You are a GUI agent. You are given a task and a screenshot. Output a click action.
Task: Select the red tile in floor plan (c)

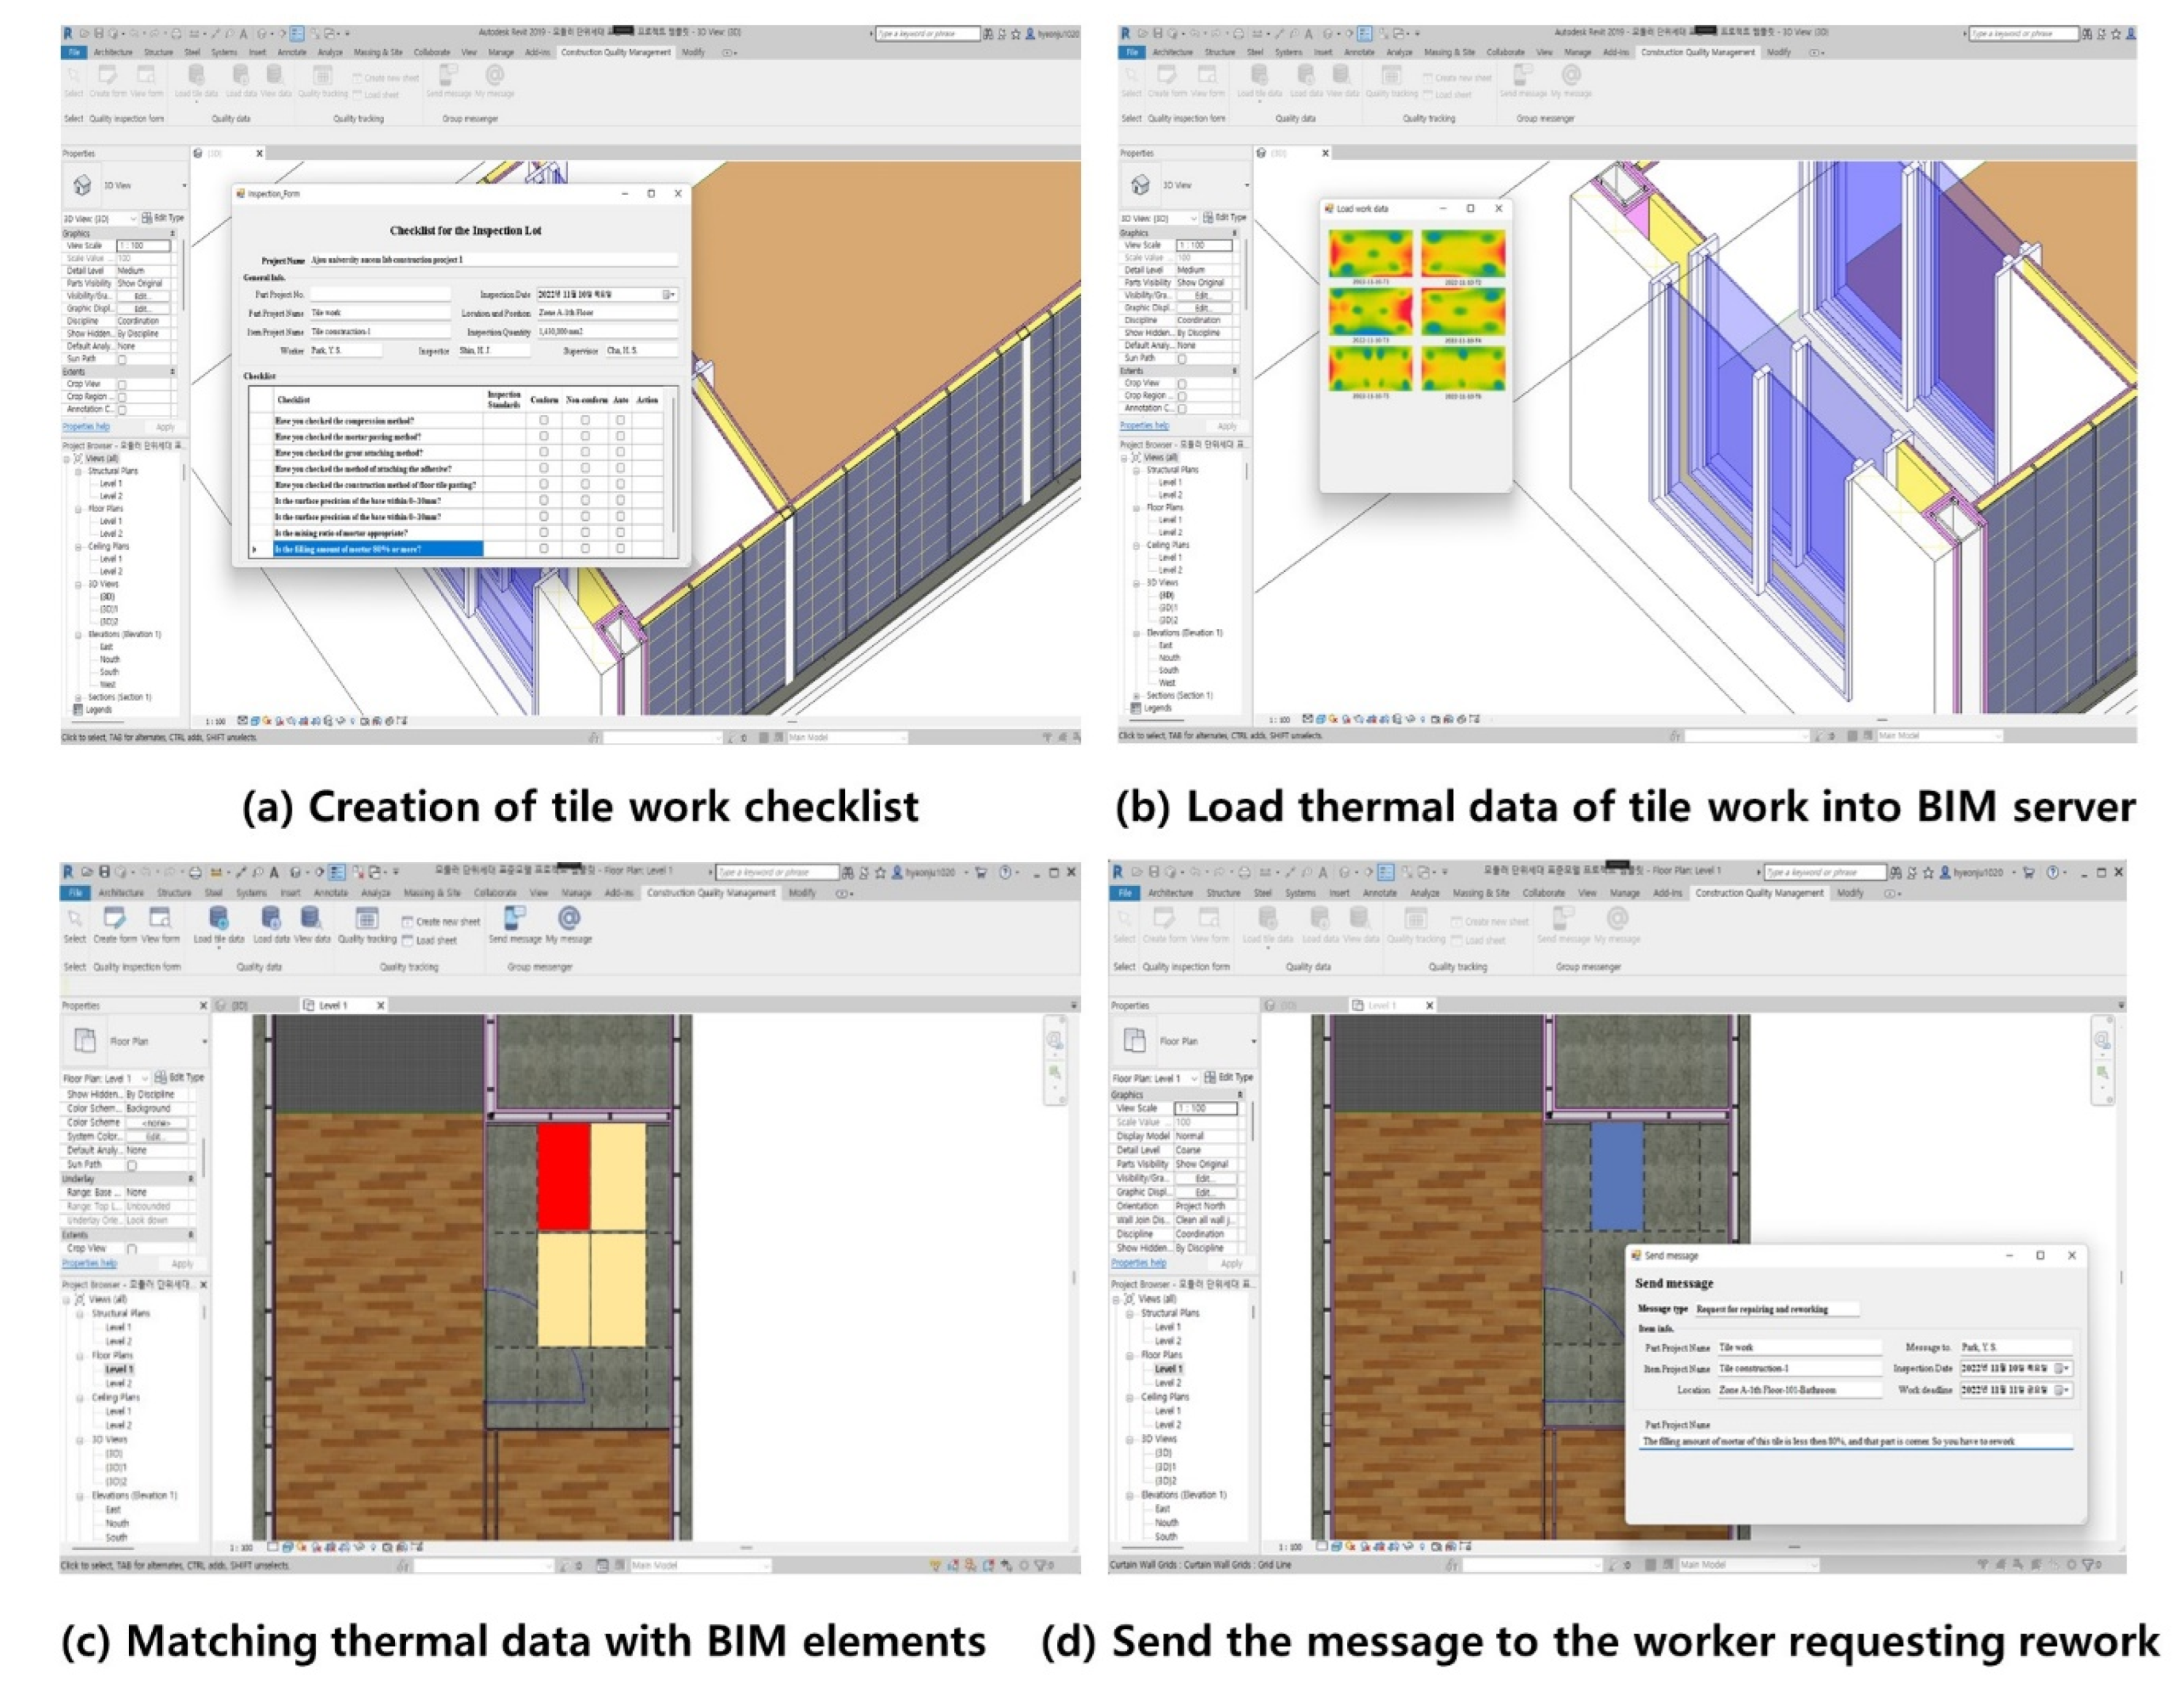click(x=563, y=1176)
